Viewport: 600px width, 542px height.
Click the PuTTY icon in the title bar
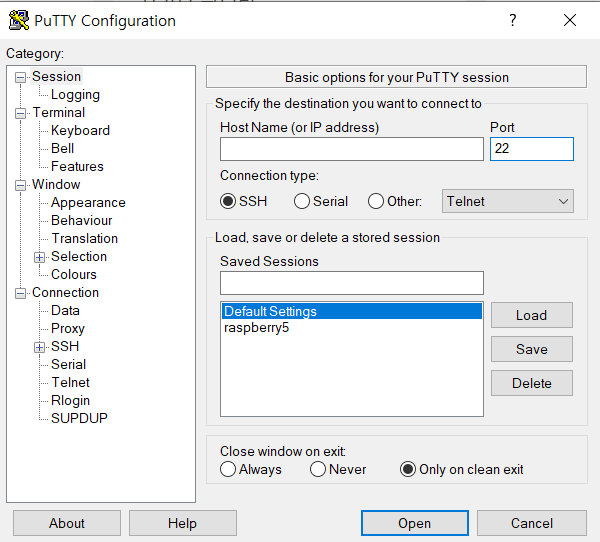click(19, 20)
